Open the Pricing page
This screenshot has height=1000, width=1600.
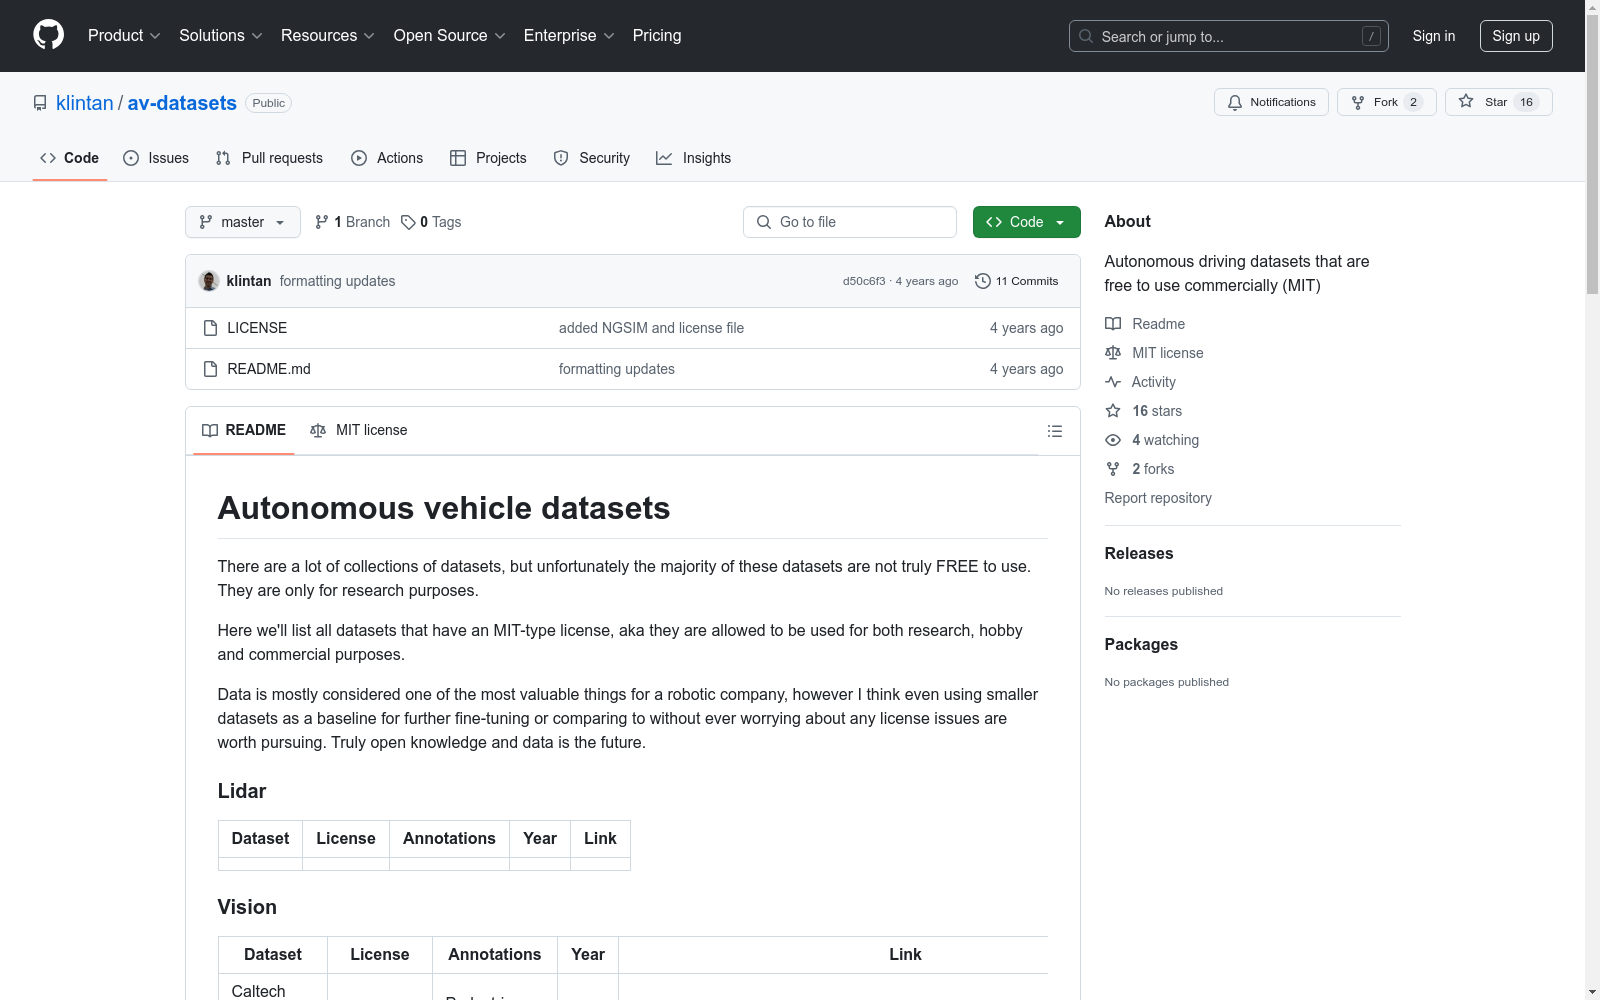click(657, 35)
